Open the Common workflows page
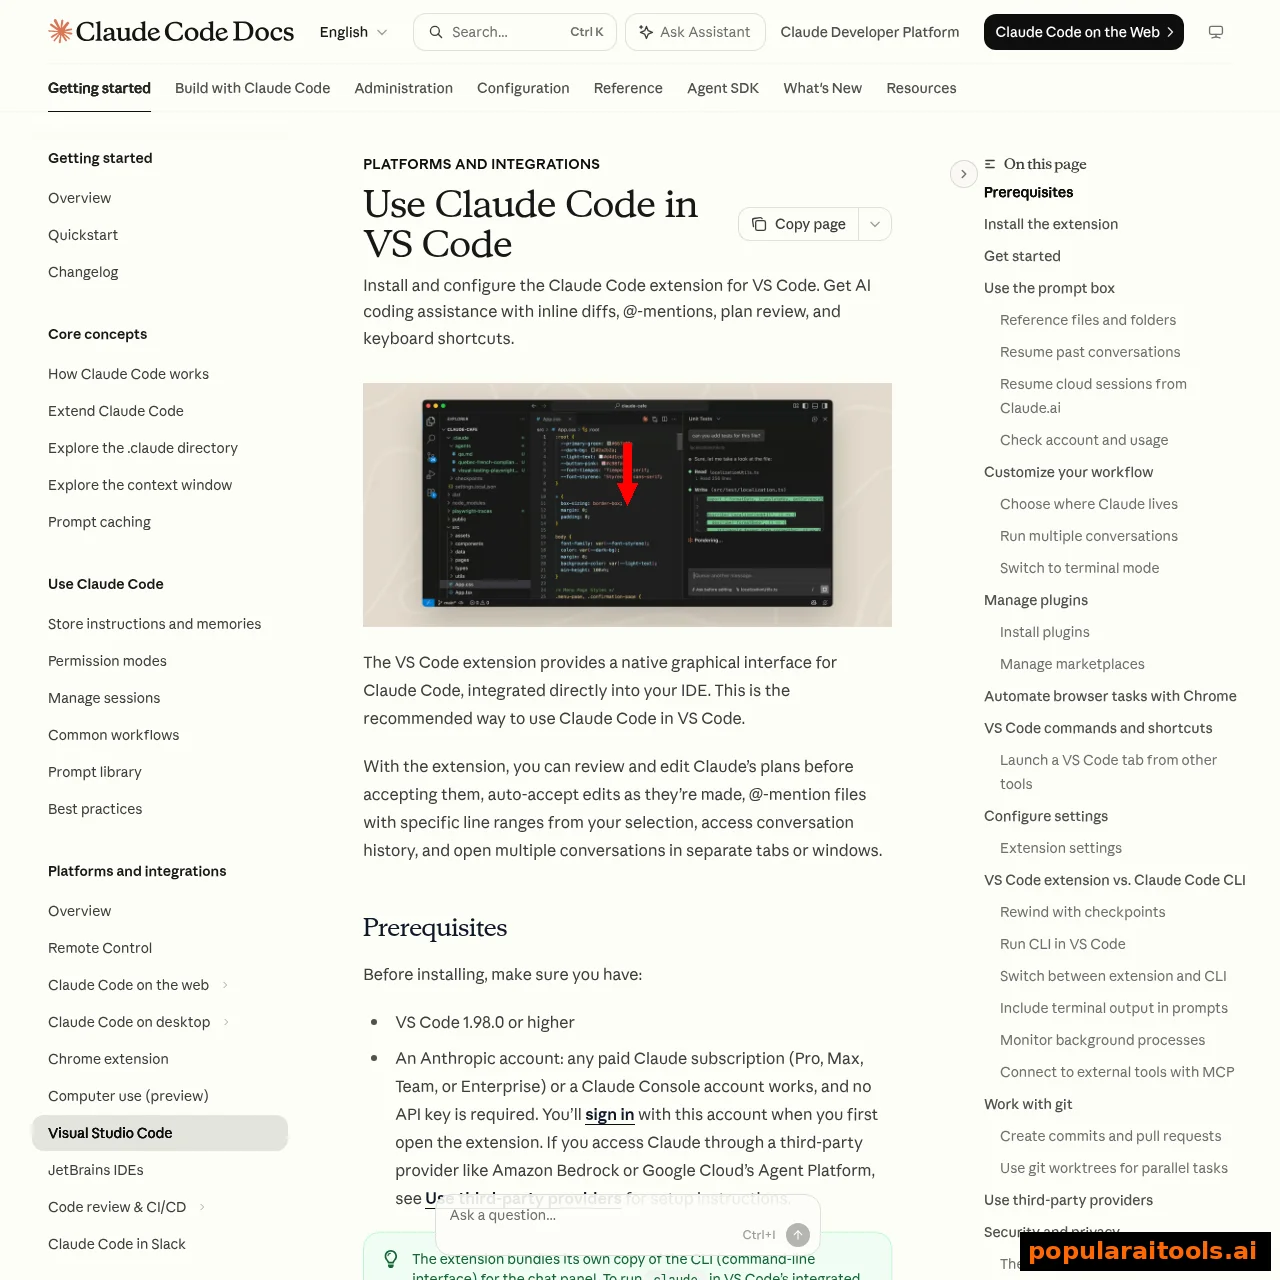Image resolution: width=1280 pixels, height=1280 pixels. click(113, 735)
